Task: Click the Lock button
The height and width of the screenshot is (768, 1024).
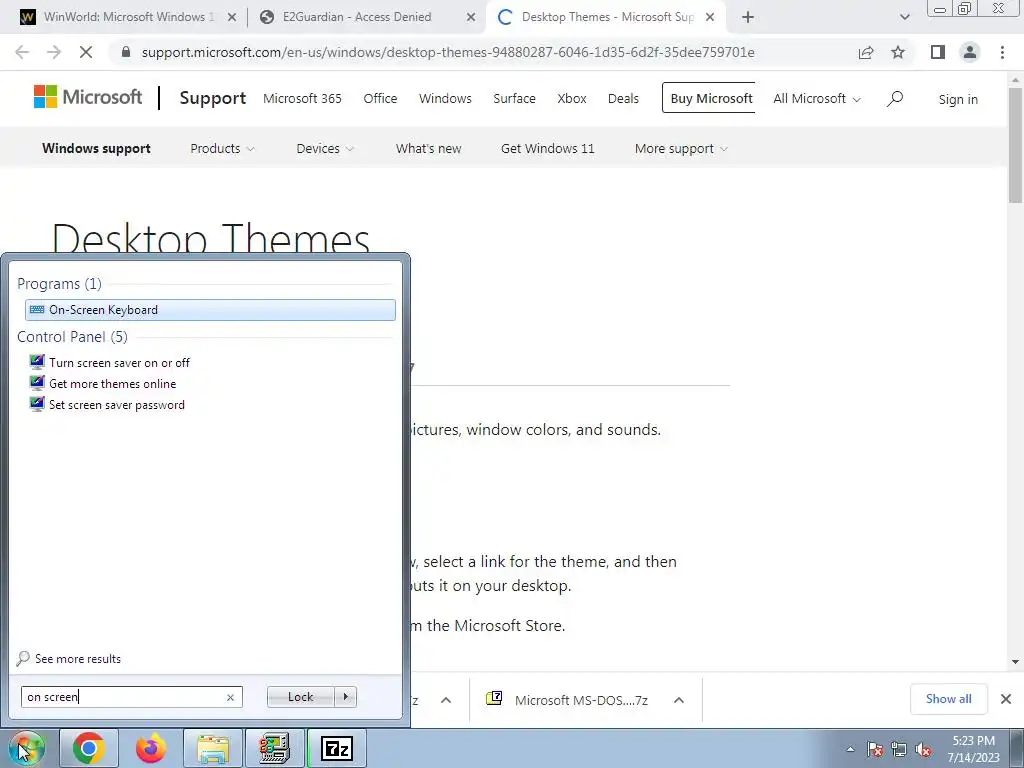Action: tap(300, 697)
